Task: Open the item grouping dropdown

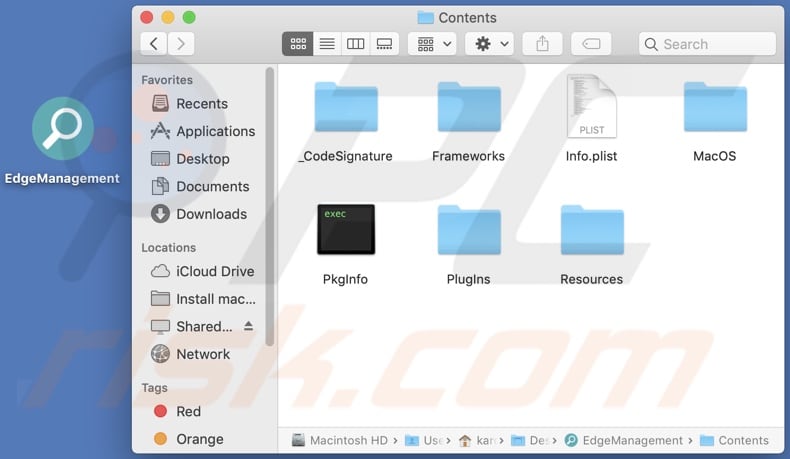Action: coord(432,44)
